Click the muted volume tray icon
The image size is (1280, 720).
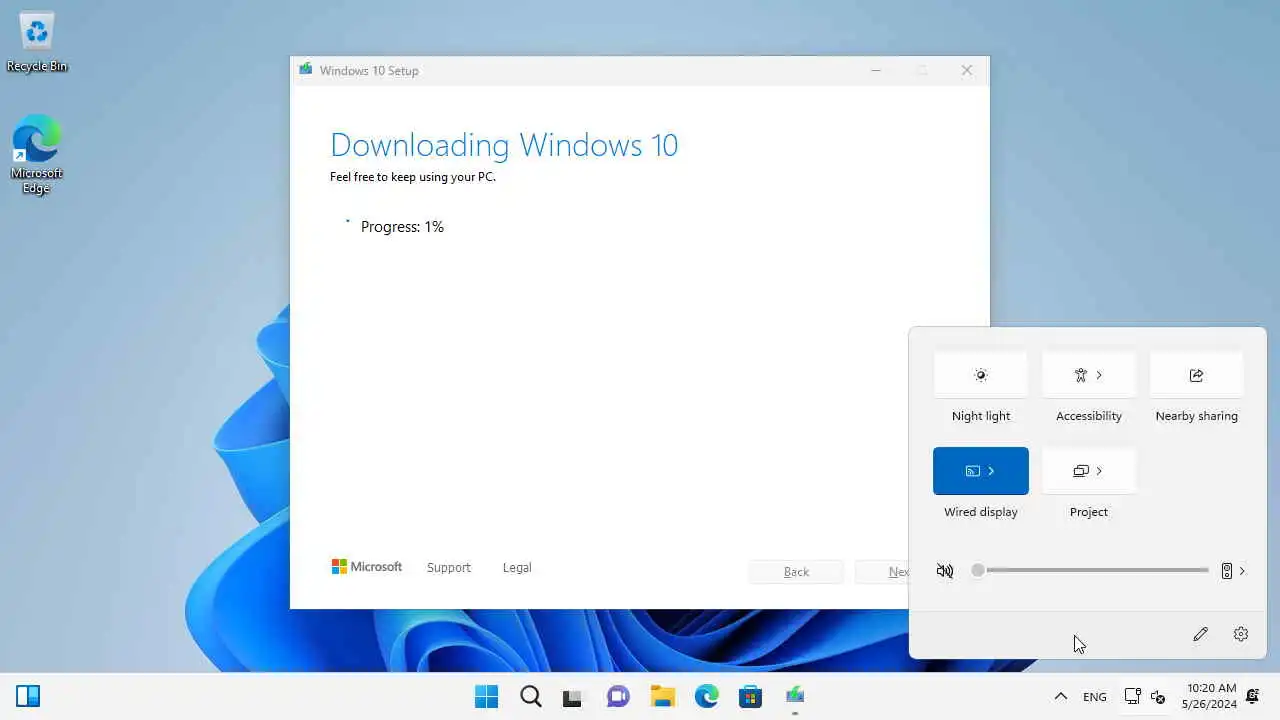[x=1158, y=696]
